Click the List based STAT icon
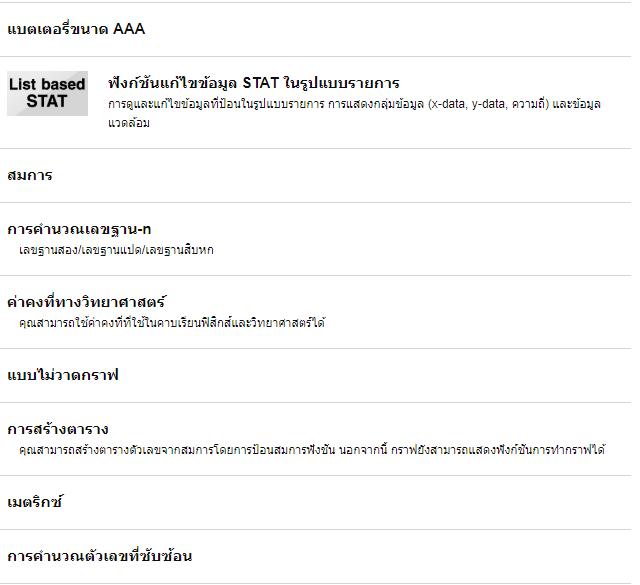Screen dimensions: 640x585 (x=47, y=93)
